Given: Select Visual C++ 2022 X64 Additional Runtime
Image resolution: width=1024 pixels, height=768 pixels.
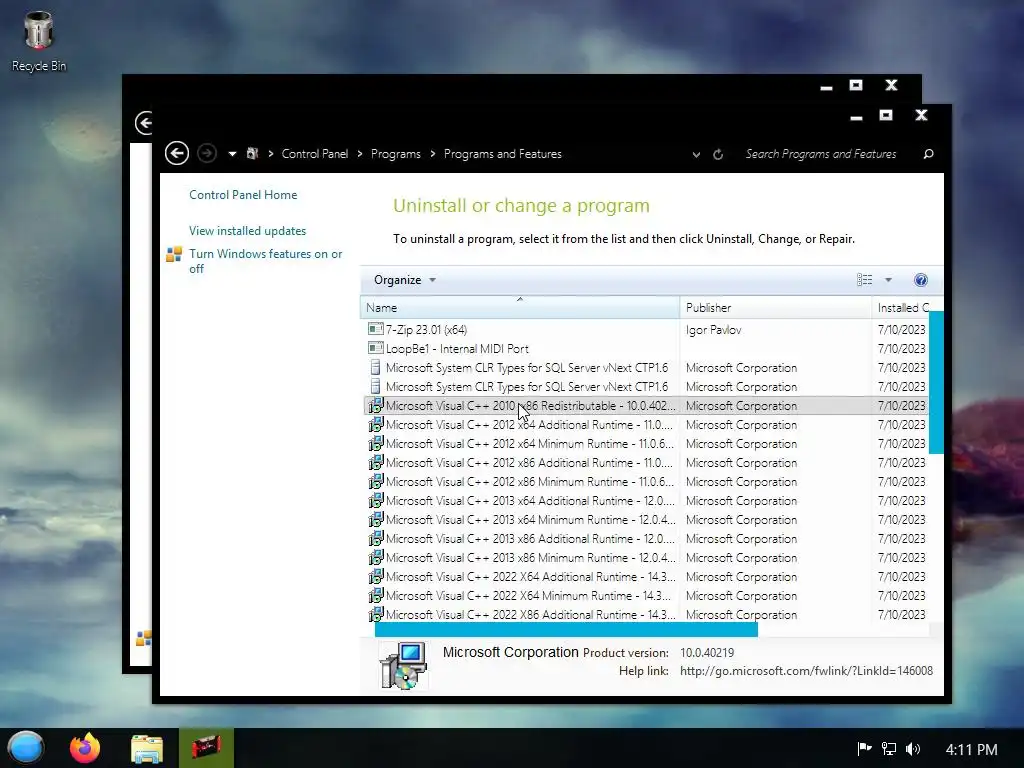Looking at the screenshot, I should click(645, 576).
